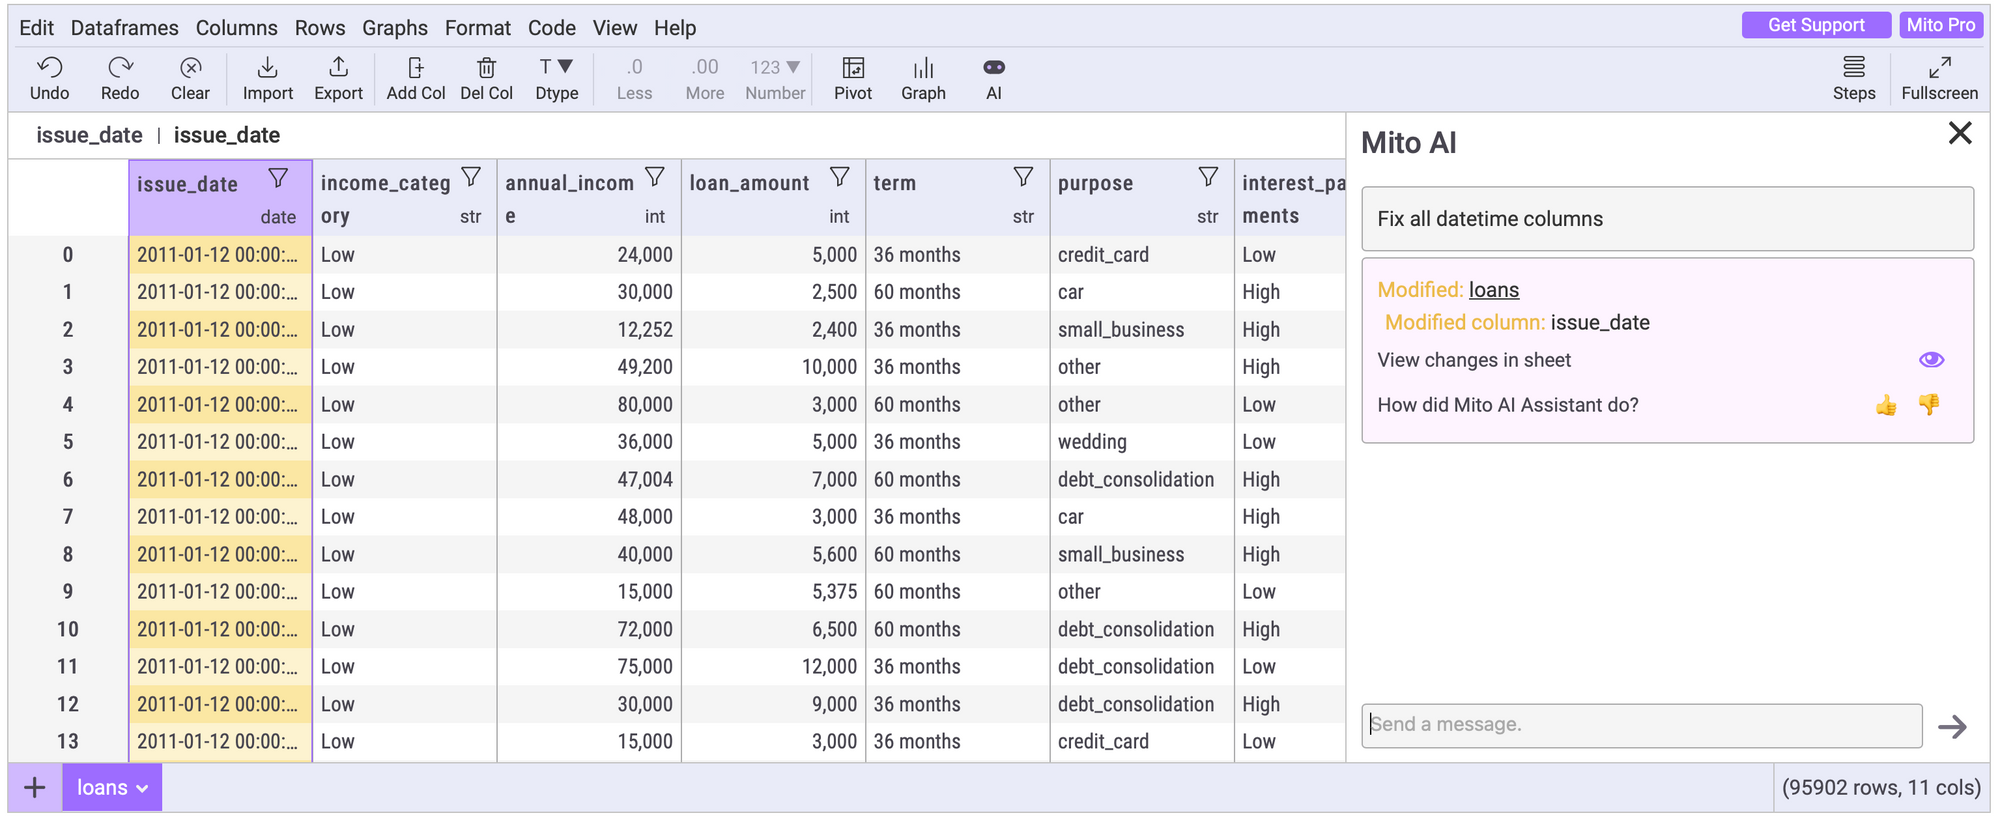Send the AI message with arrow
Screen dimensions: 2000x822
(1952, 727)
